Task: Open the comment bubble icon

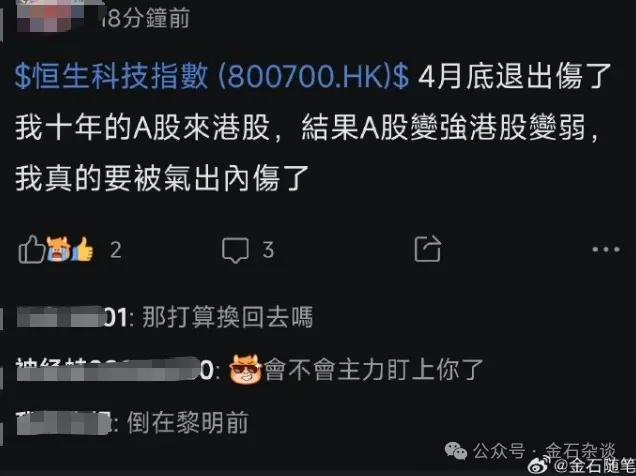Action: tap(235, 250)
